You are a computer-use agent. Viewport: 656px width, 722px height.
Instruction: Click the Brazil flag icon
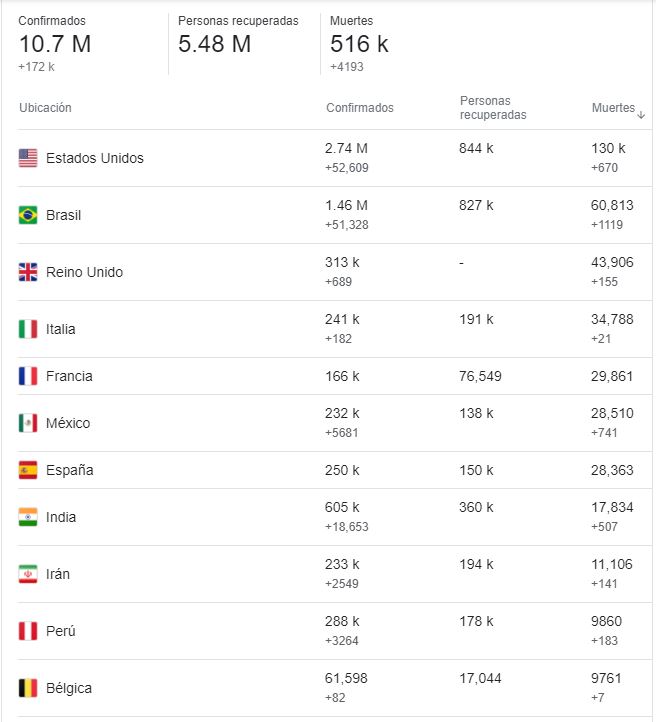coord(28,215)
